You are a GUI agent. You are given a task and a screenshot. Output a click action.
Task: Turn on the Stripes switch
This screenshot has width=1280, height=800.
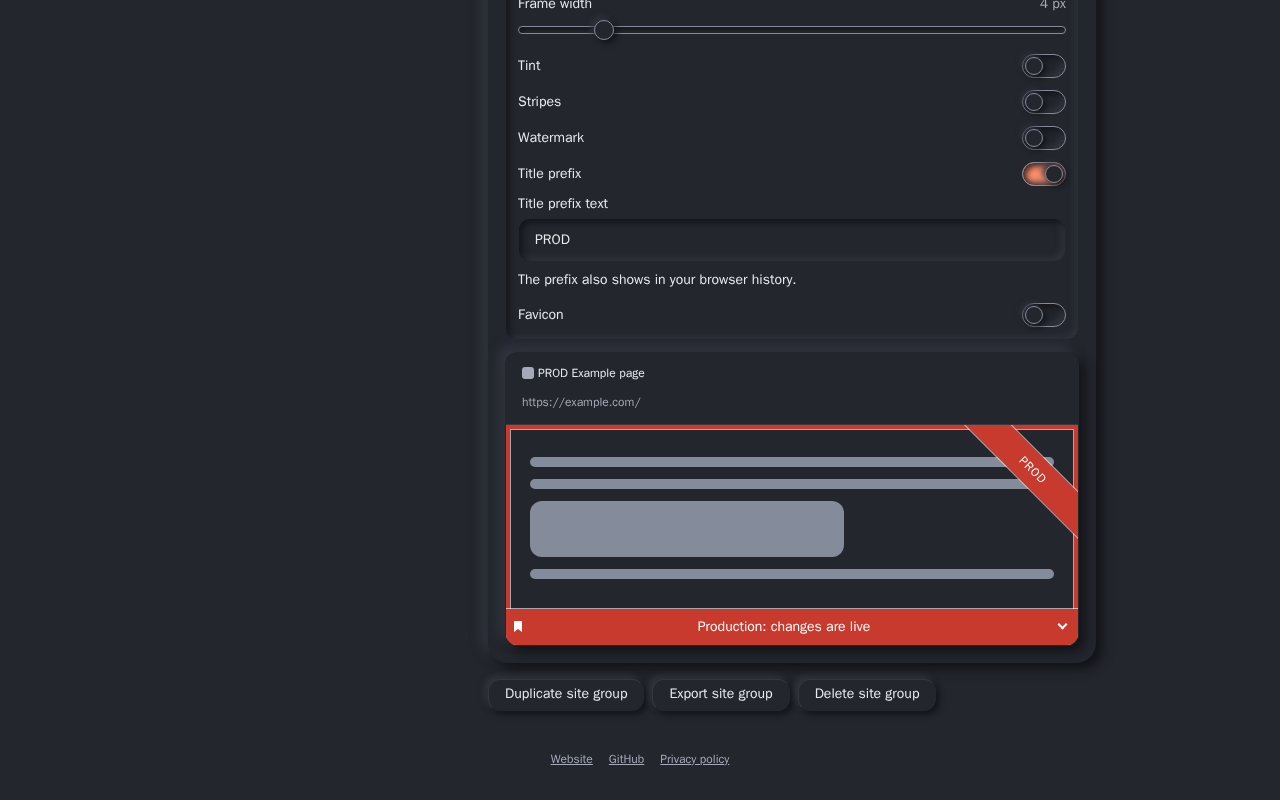click(1044, 102)
